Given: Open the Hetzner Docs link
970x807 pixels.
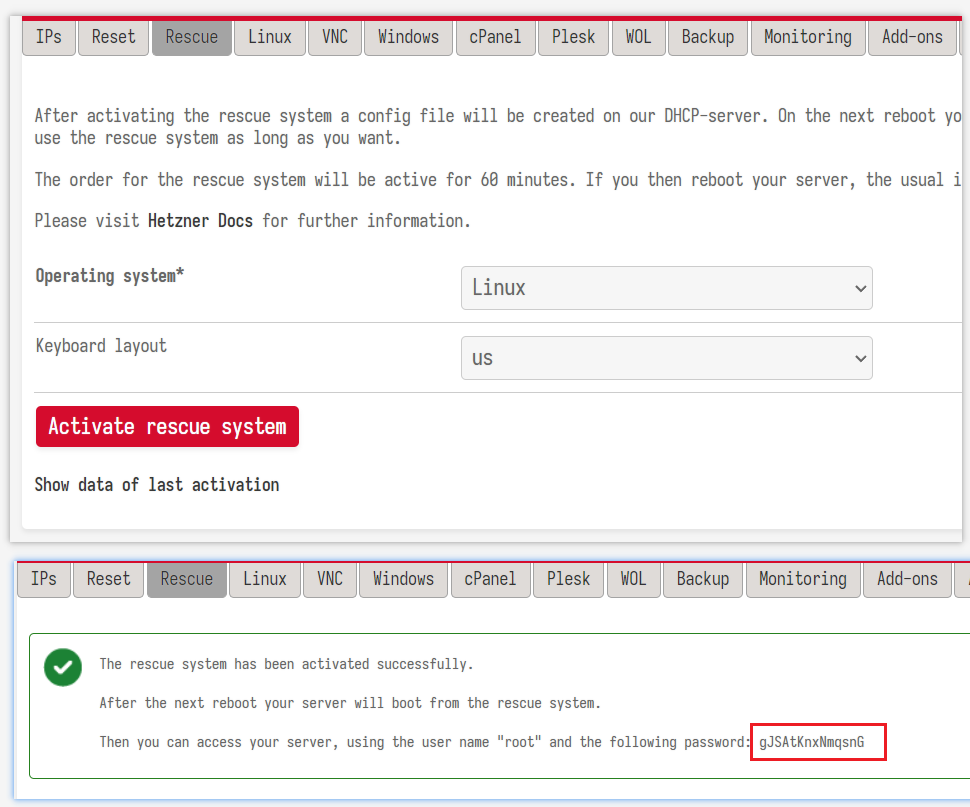Looking at the screenshot, I should coord(200,221).
